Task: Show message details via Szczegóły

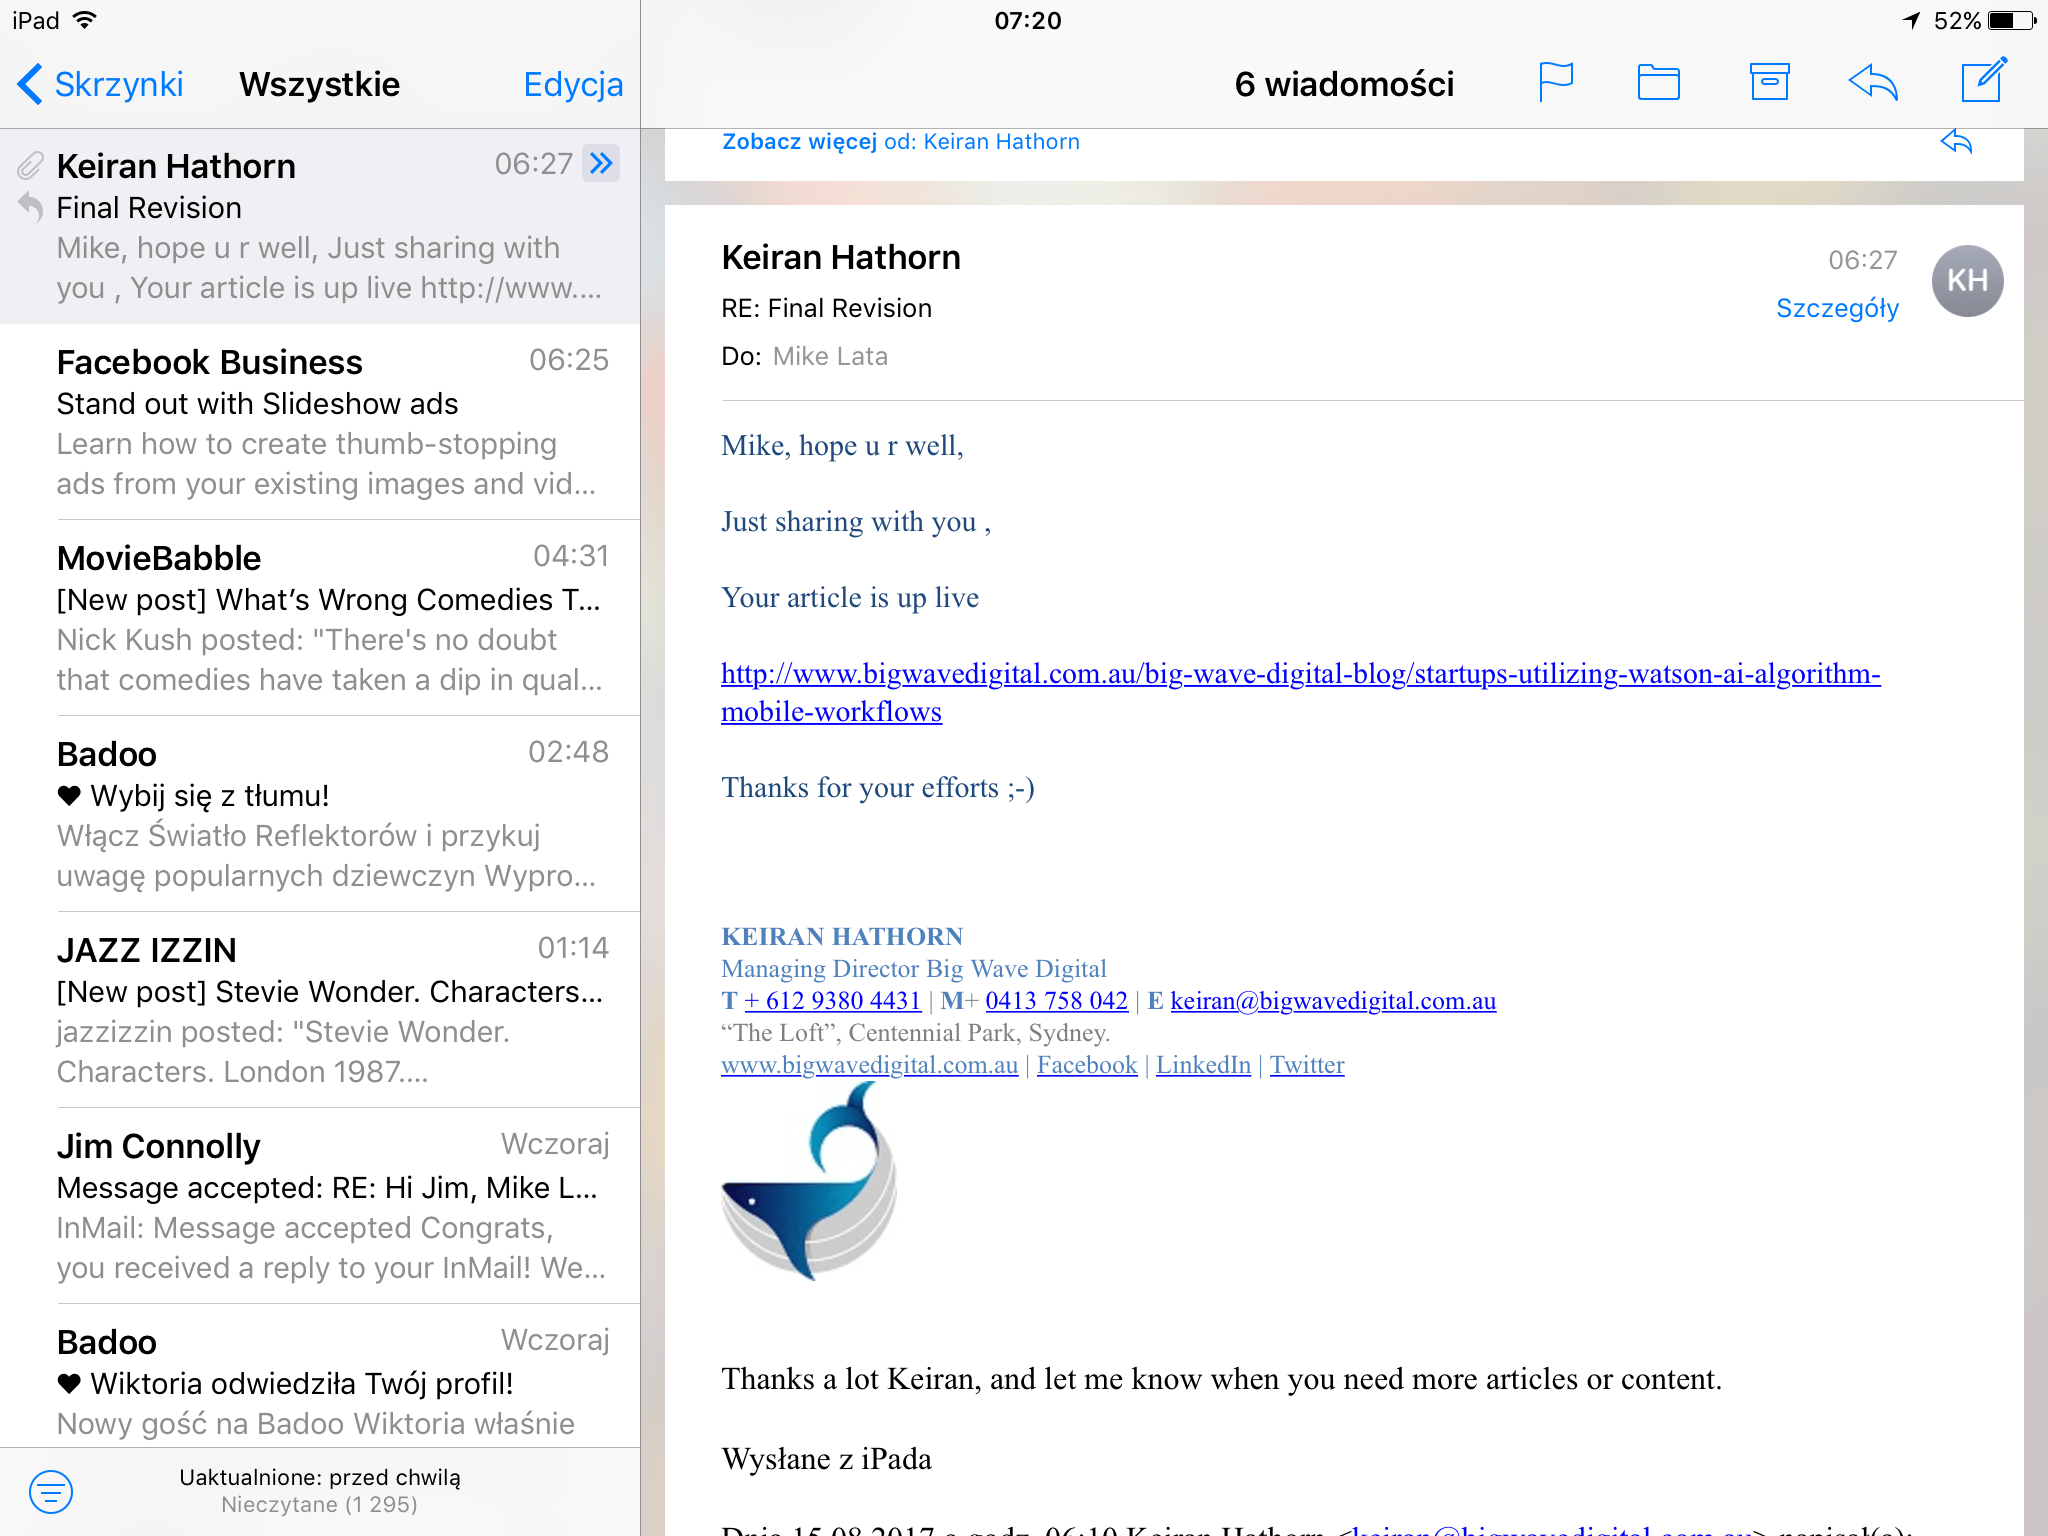Action: pyautogui.click(x=1836, y=308)
